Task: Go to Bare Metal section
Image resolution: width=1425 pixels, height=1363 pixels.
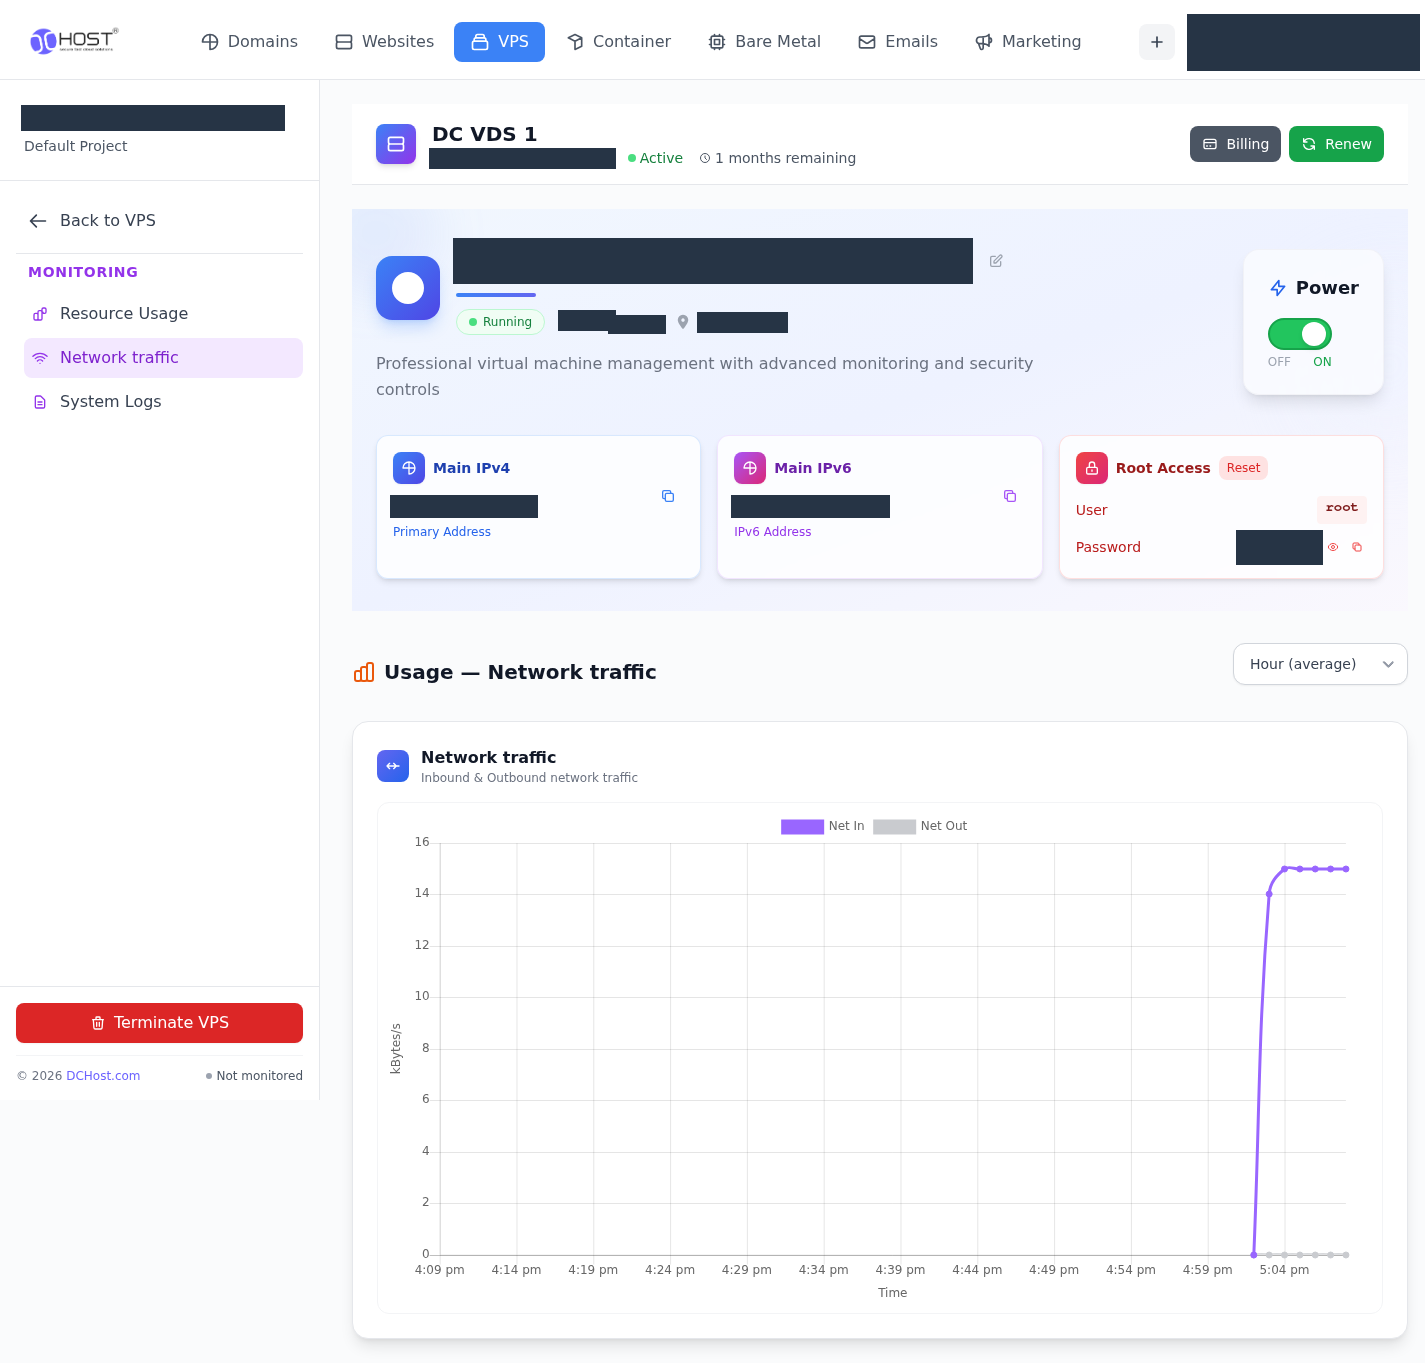Action: coord(764,42)
